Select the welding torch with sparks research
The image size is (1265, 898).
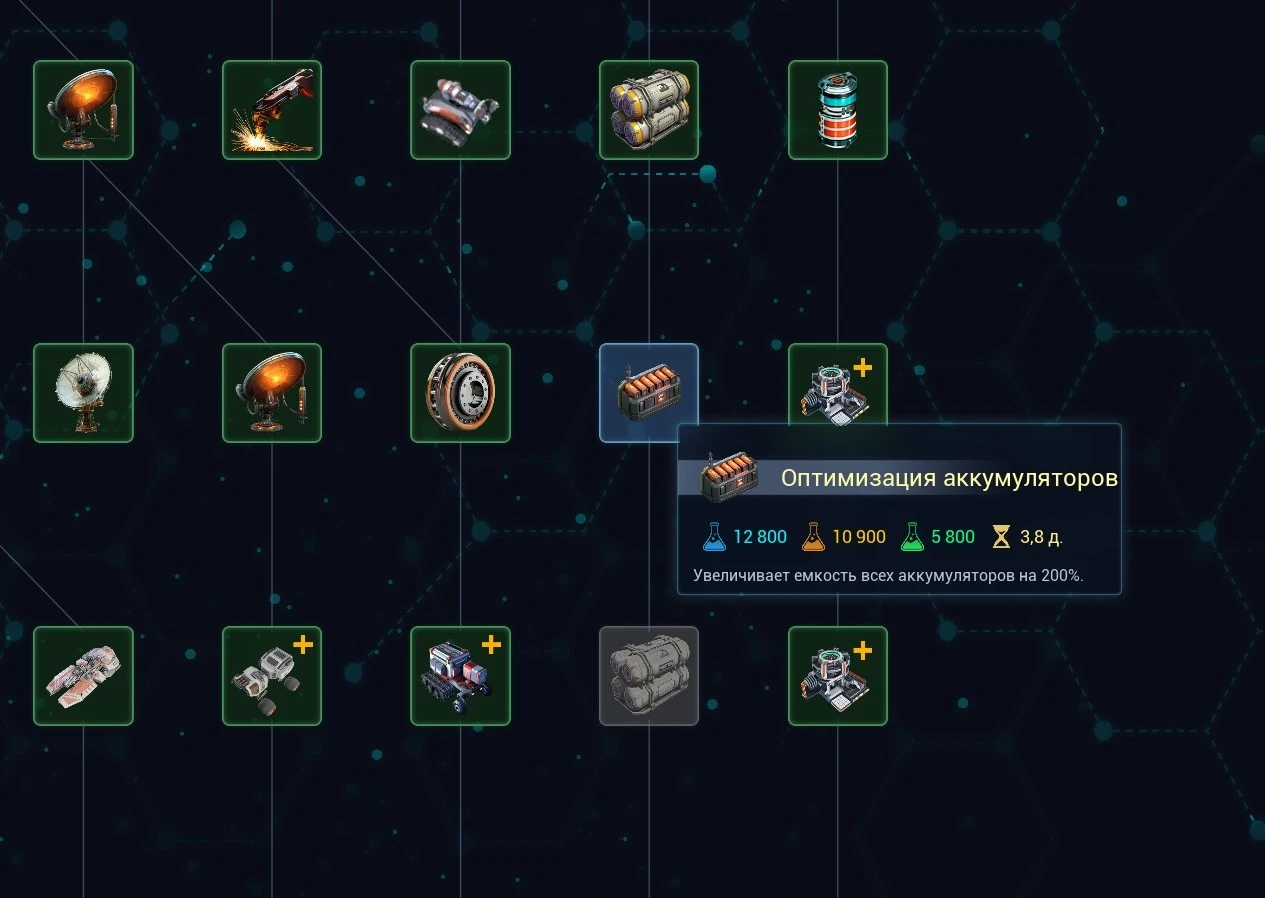point(272,110)
